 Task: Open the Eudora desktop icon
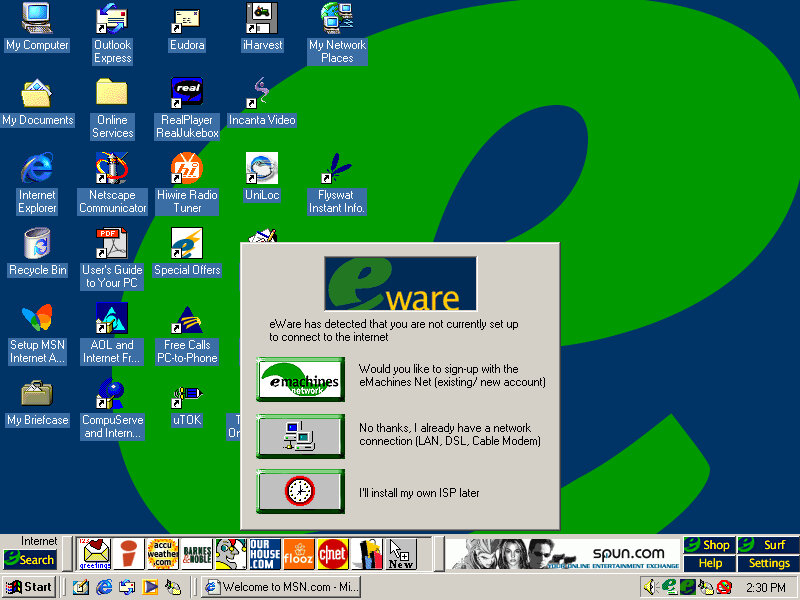coord(187,20)
